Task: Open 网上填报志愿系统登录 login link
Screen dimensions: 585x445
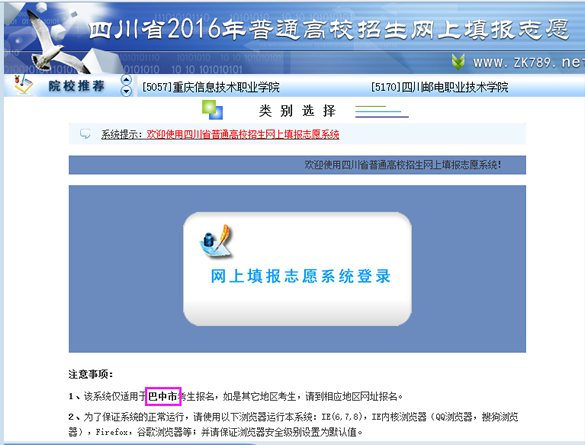Action: click(x=300, y=276)
